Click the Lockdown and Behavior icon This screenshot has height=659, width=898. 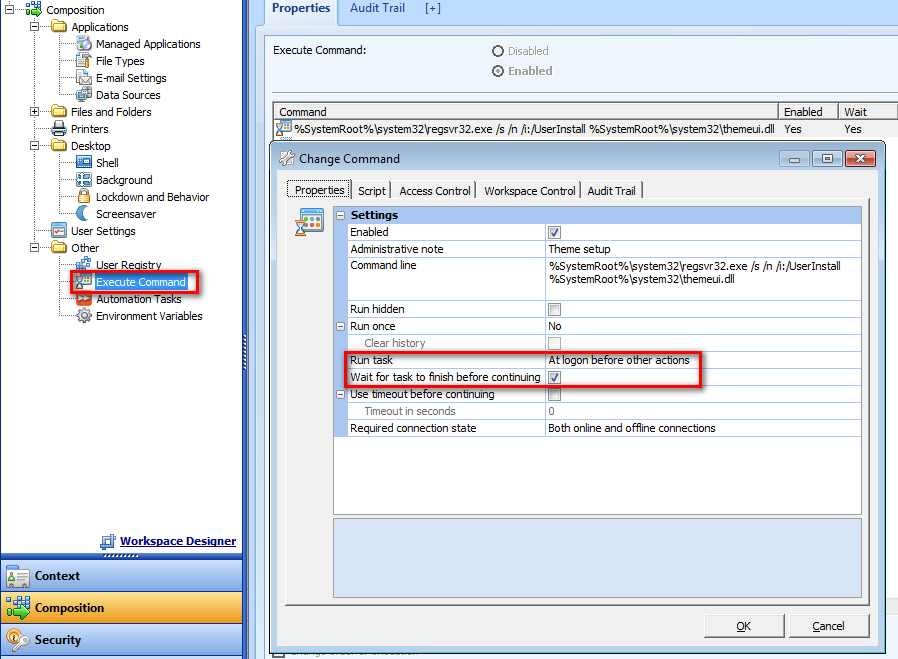pos(82,196)
